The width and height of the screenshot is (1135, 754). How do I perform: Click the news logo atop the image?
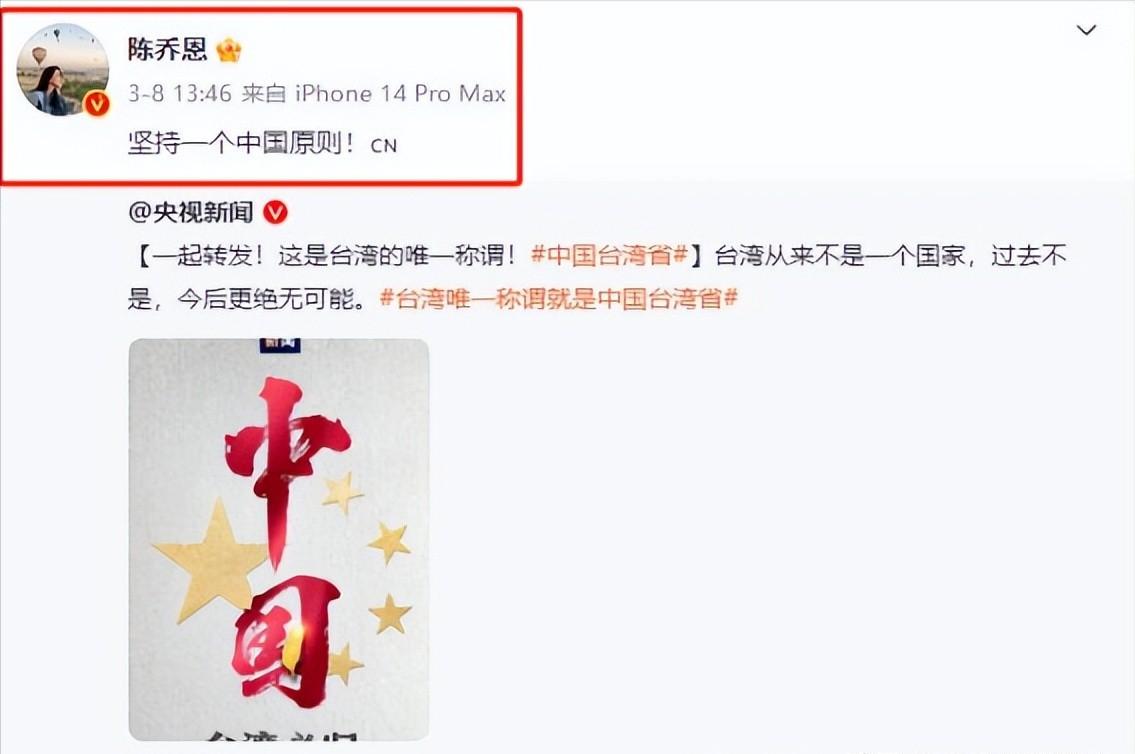280,345
